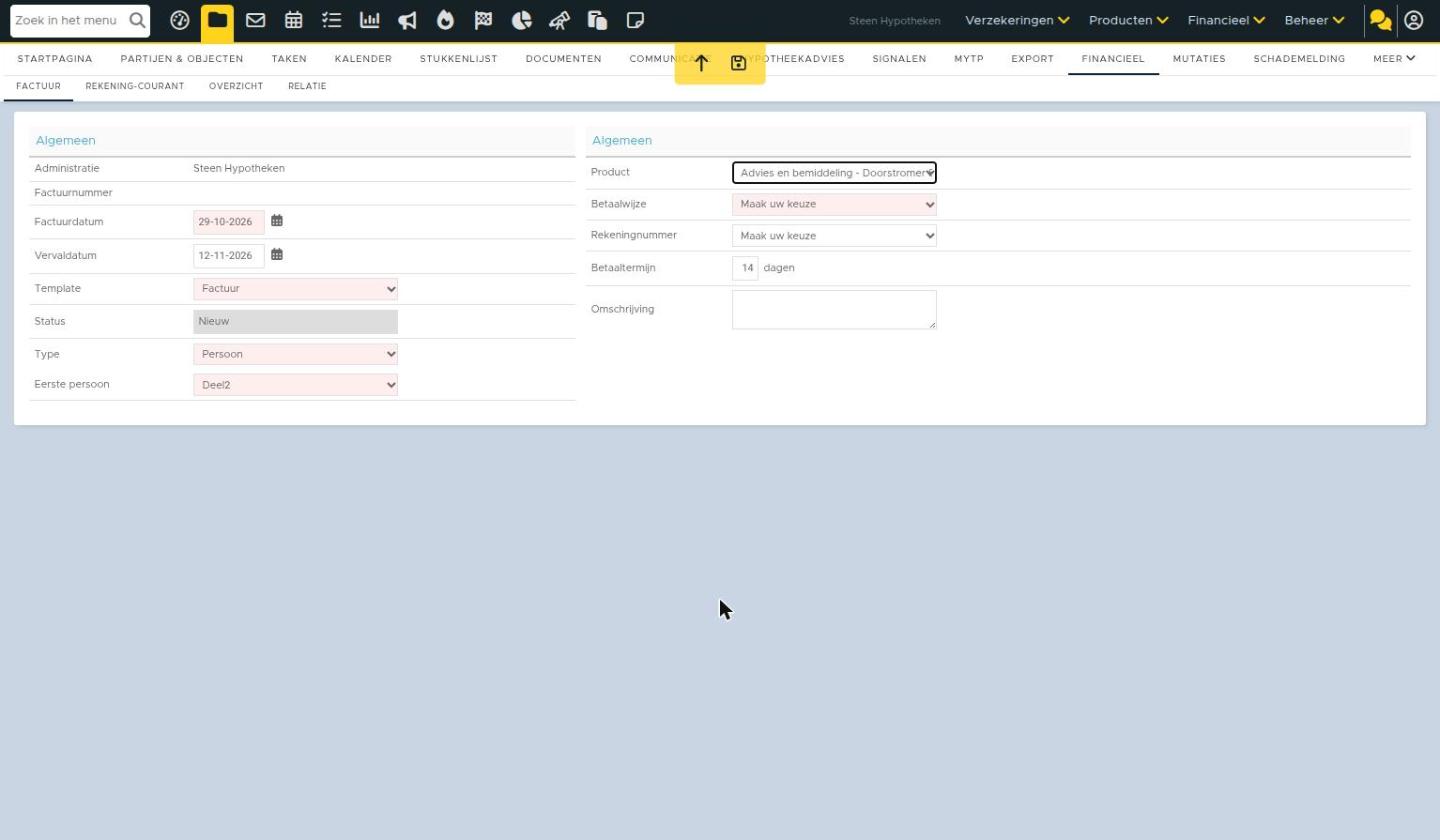The image size is (1440, 840).
Task: Open the Product dropdown
Action: click(x=834, y=173)
